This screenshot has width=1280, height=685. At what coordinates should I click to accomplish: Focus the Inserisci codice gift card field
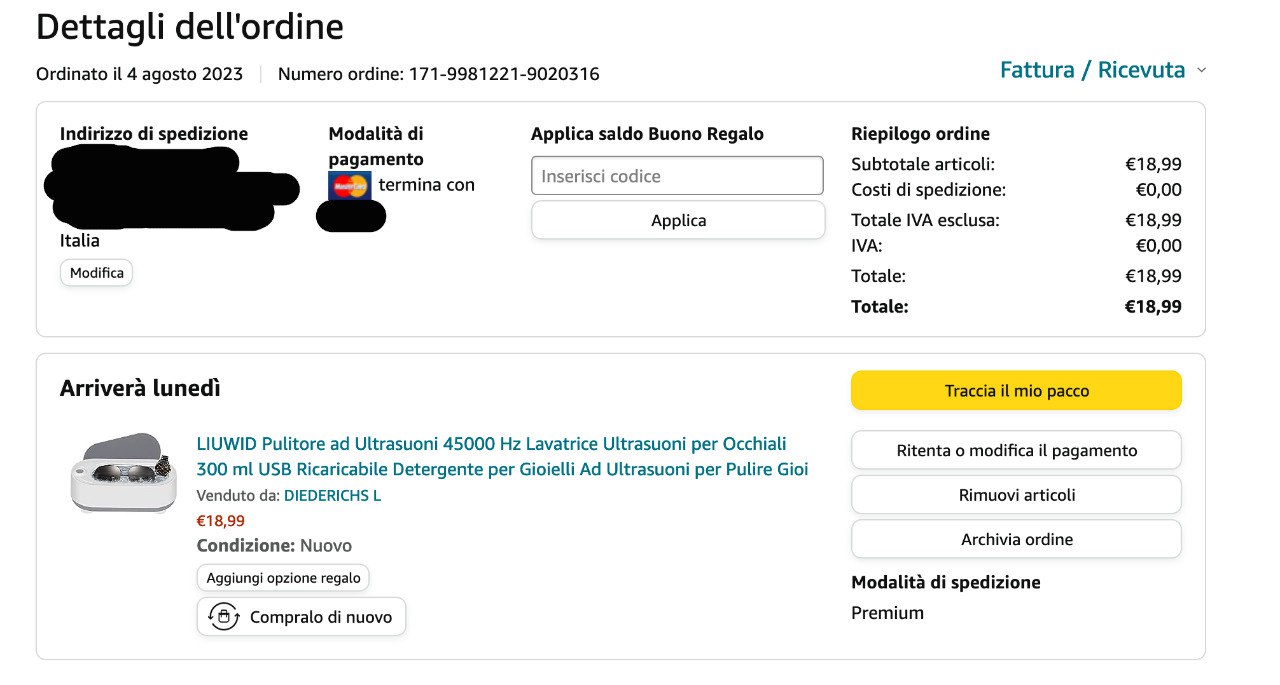tap(677, 176)
